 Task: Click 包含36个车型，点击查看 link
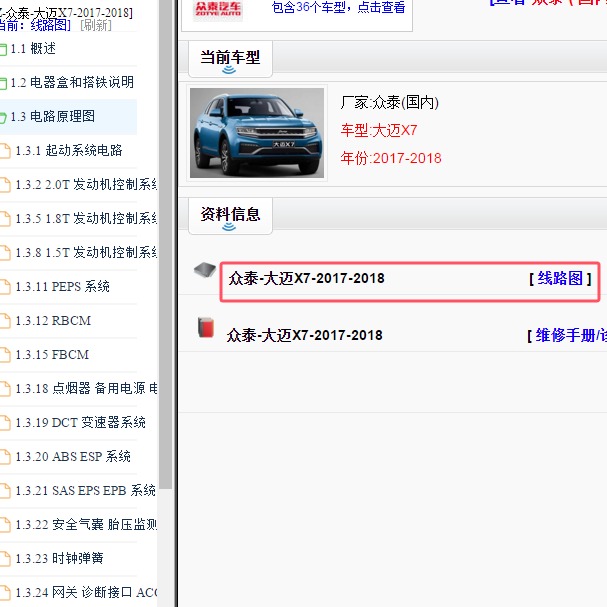(339, 7)
